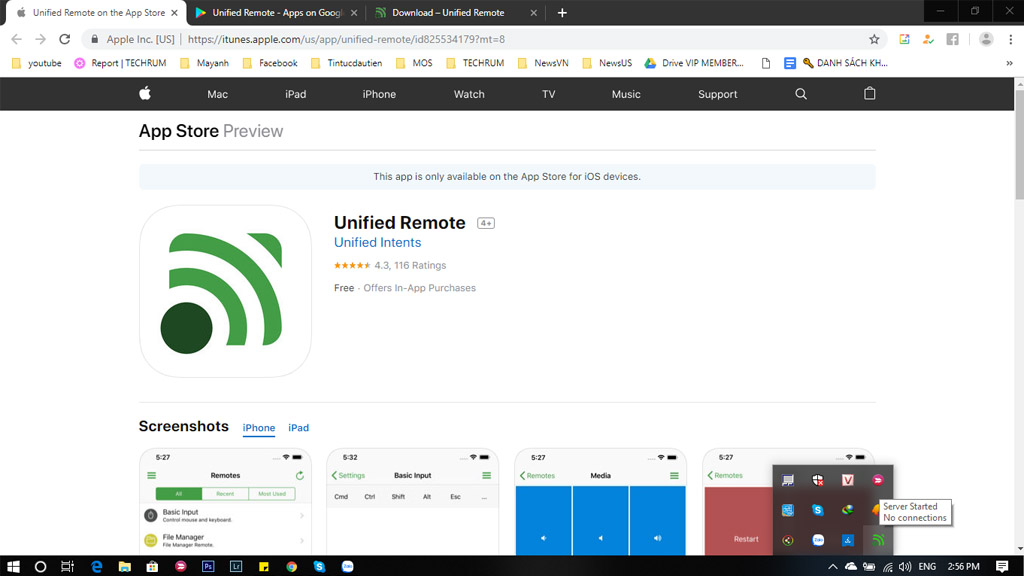Open the OneDrive cloud tray icon
Image resolution: width=1024 pixels, height=576 pixels.
click(851, 566)
